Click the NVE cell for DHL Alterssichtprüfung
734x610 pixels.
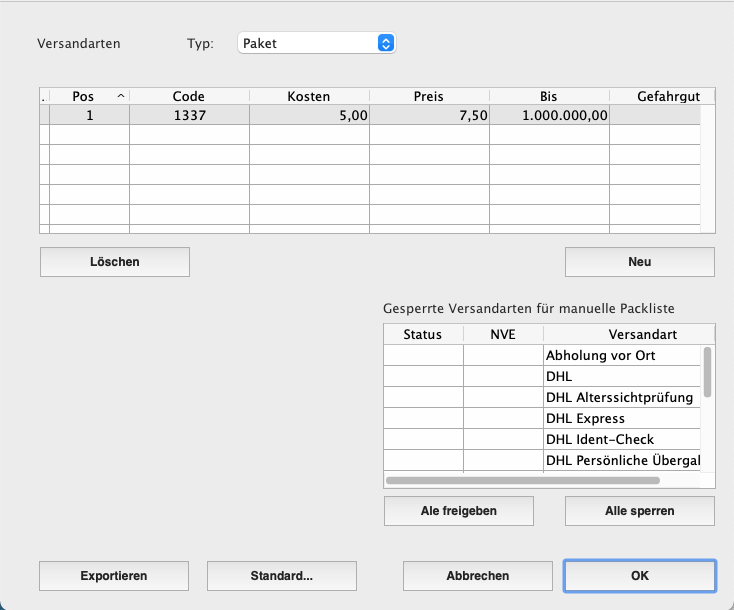pos(503,397)
